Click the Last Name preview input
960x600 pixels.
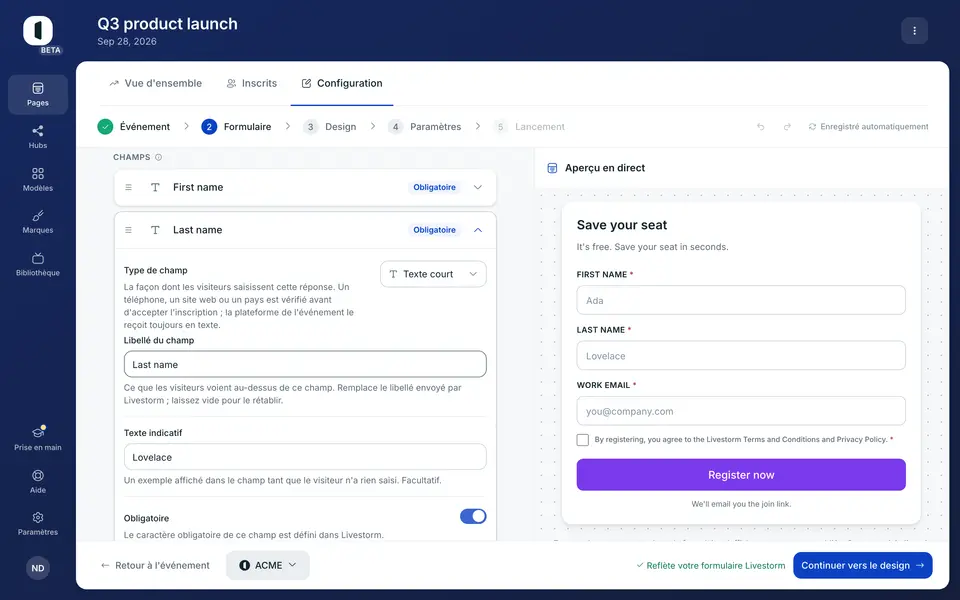point(741,355)
